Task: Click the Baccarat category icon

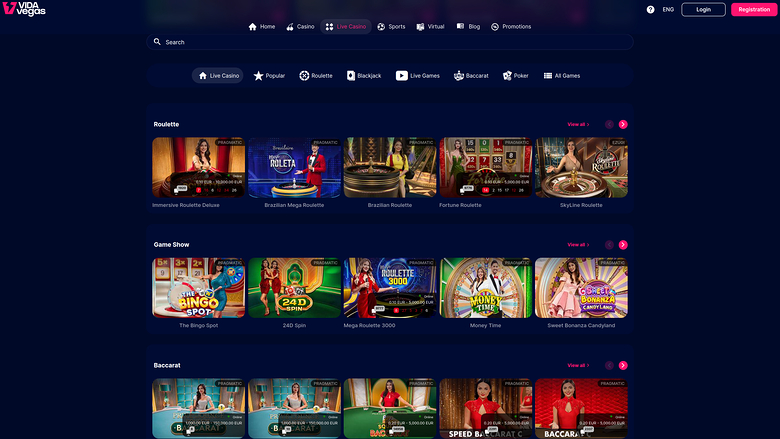Action: tap(459, 76)
